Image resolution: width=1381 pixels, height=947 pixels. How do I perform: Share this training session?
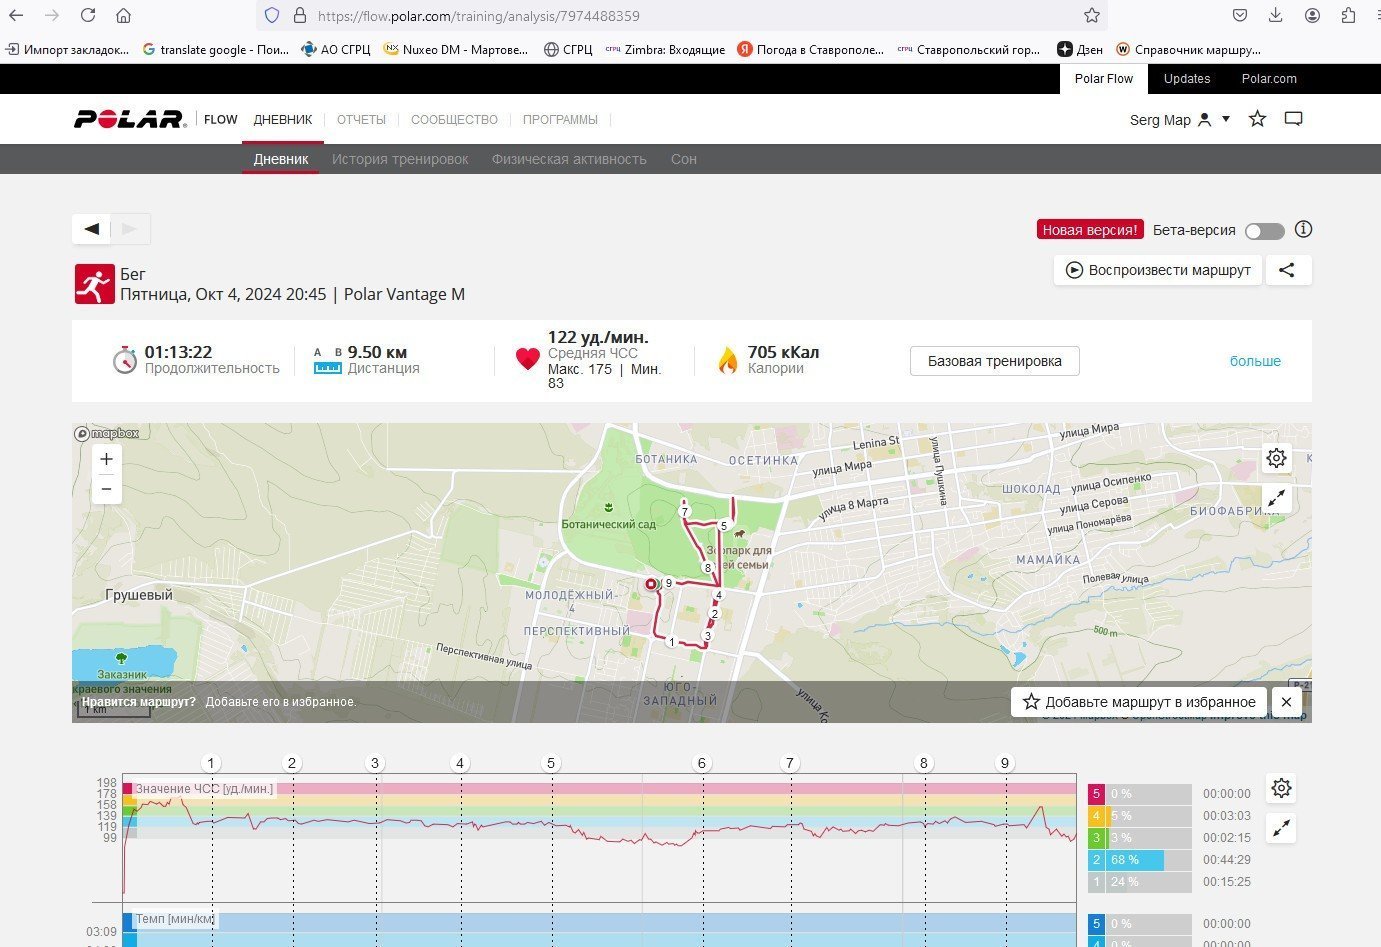[x=1288, y=270]
